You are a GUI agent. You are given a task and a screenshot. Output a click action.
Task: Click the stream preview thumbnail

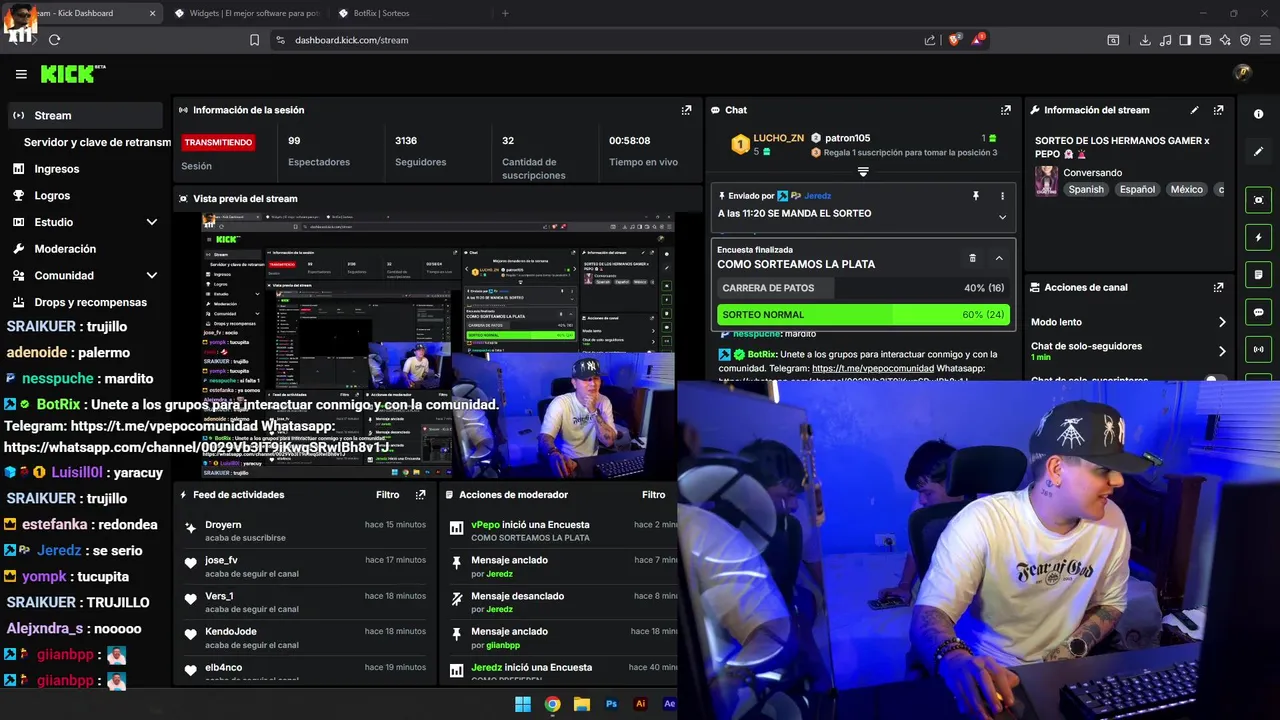click(x=438, y=345)
